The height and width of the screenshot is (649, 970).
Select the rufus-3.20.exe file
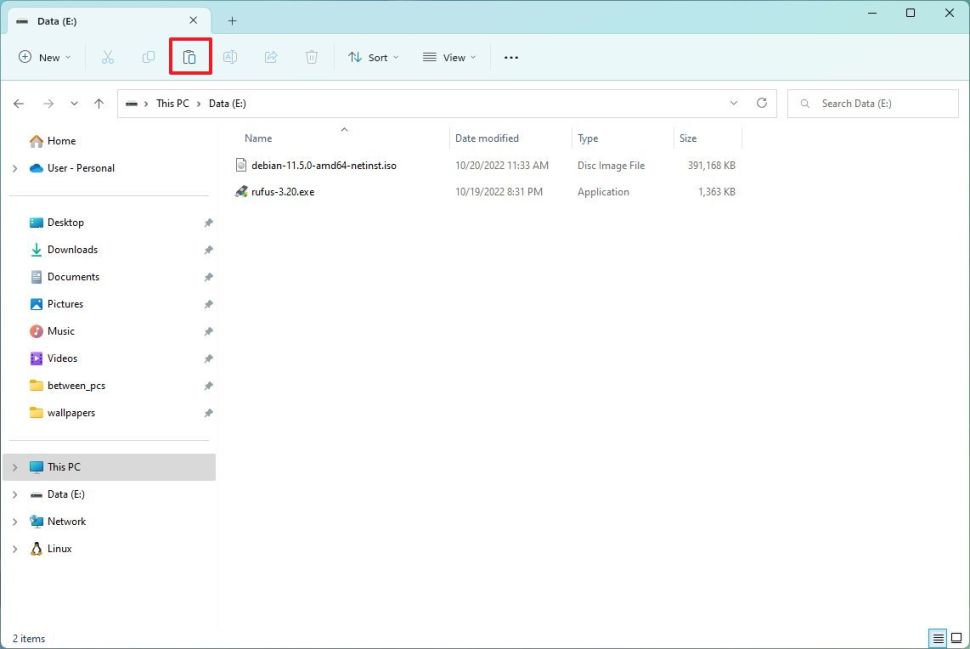[283, 192]
